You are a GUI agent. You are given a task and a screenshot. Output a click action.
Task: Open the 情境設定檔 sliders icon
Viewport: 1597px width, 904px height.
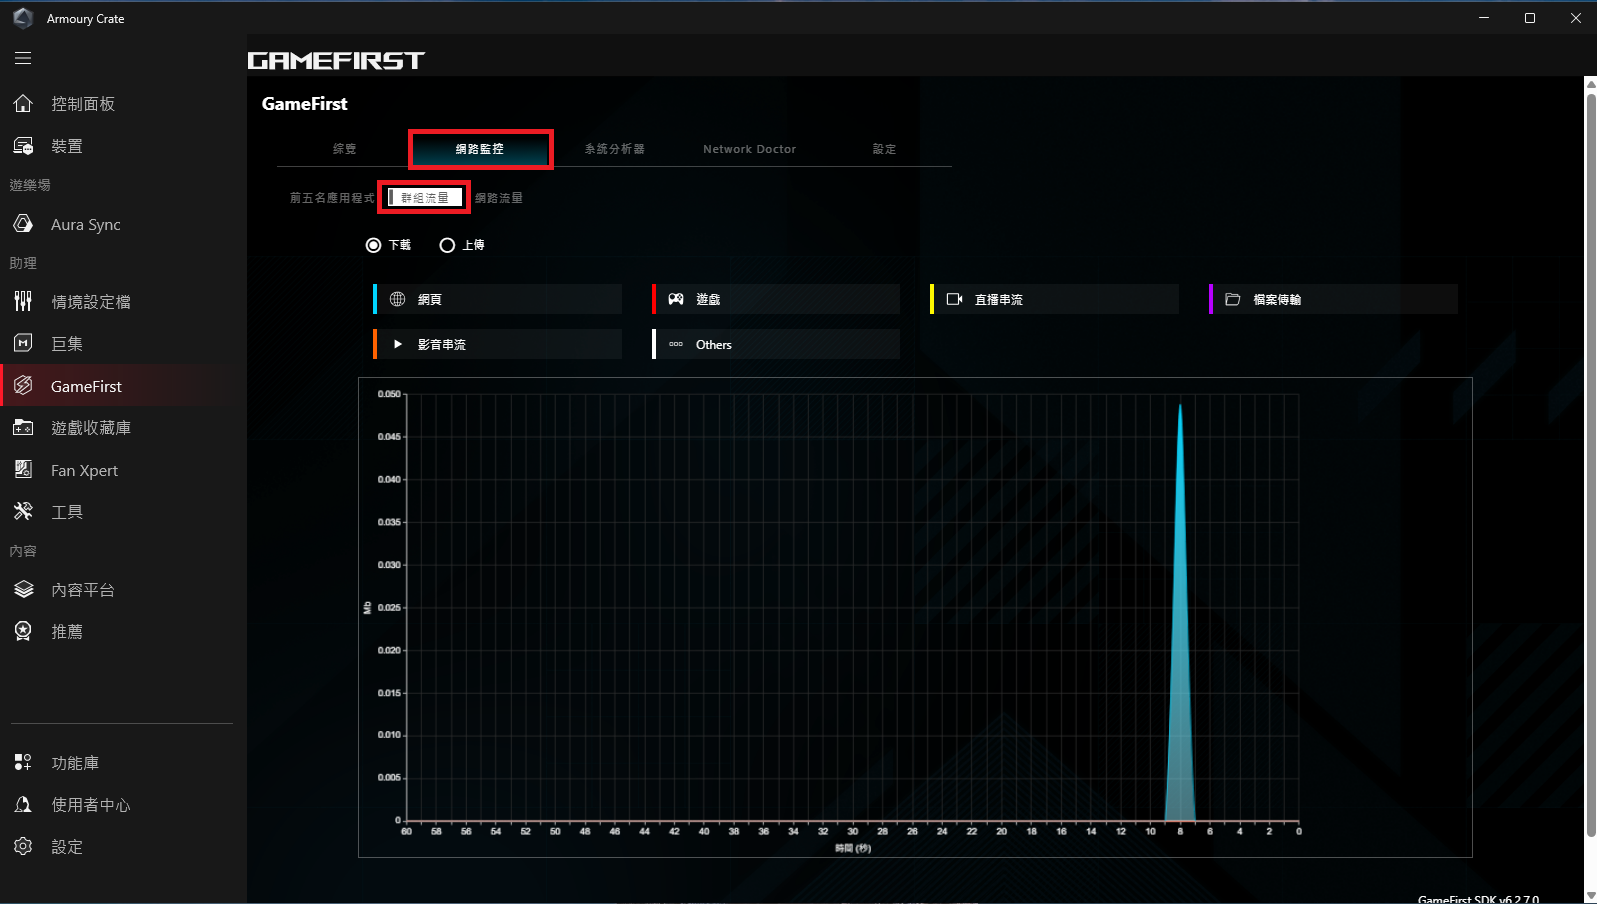pyautogui.click(x=23, y=301)
